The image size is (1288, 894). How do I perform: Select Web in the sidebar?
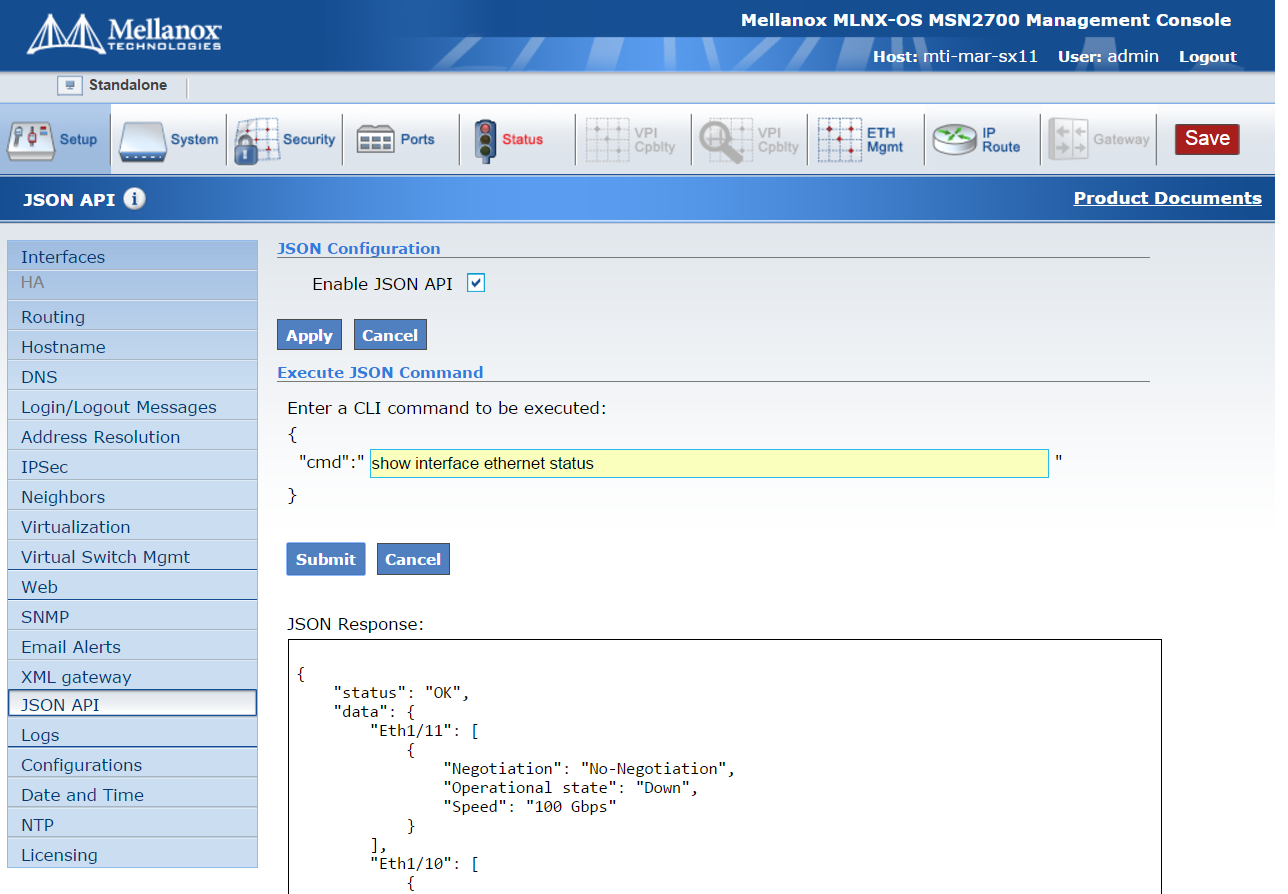[132, 587]
